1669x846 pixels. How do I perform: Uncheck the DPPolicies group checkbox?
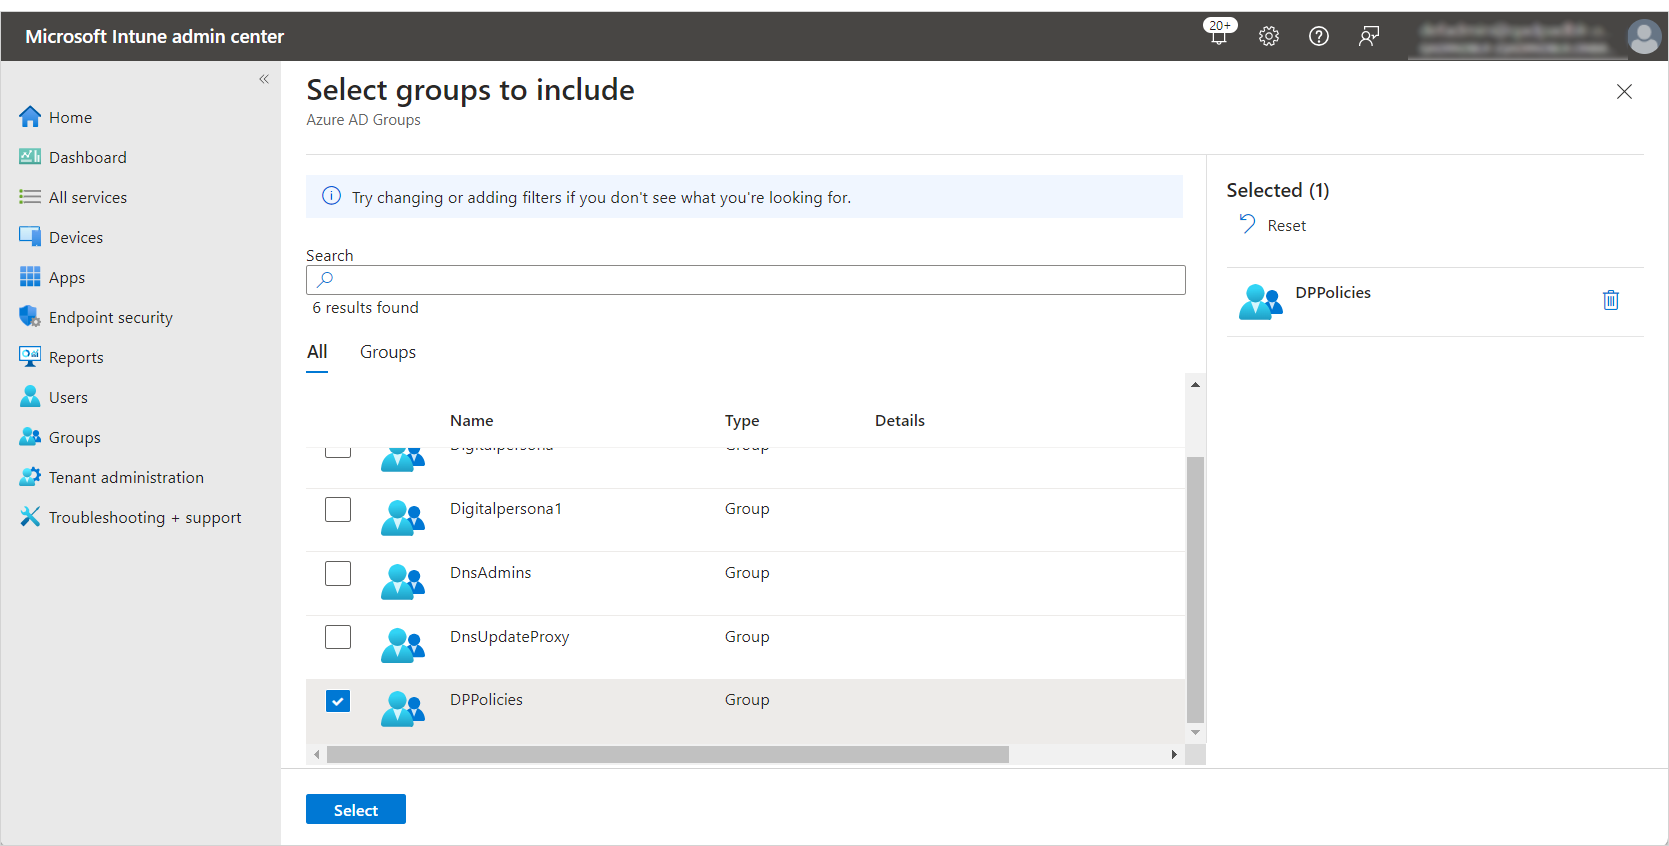[338, 701]
